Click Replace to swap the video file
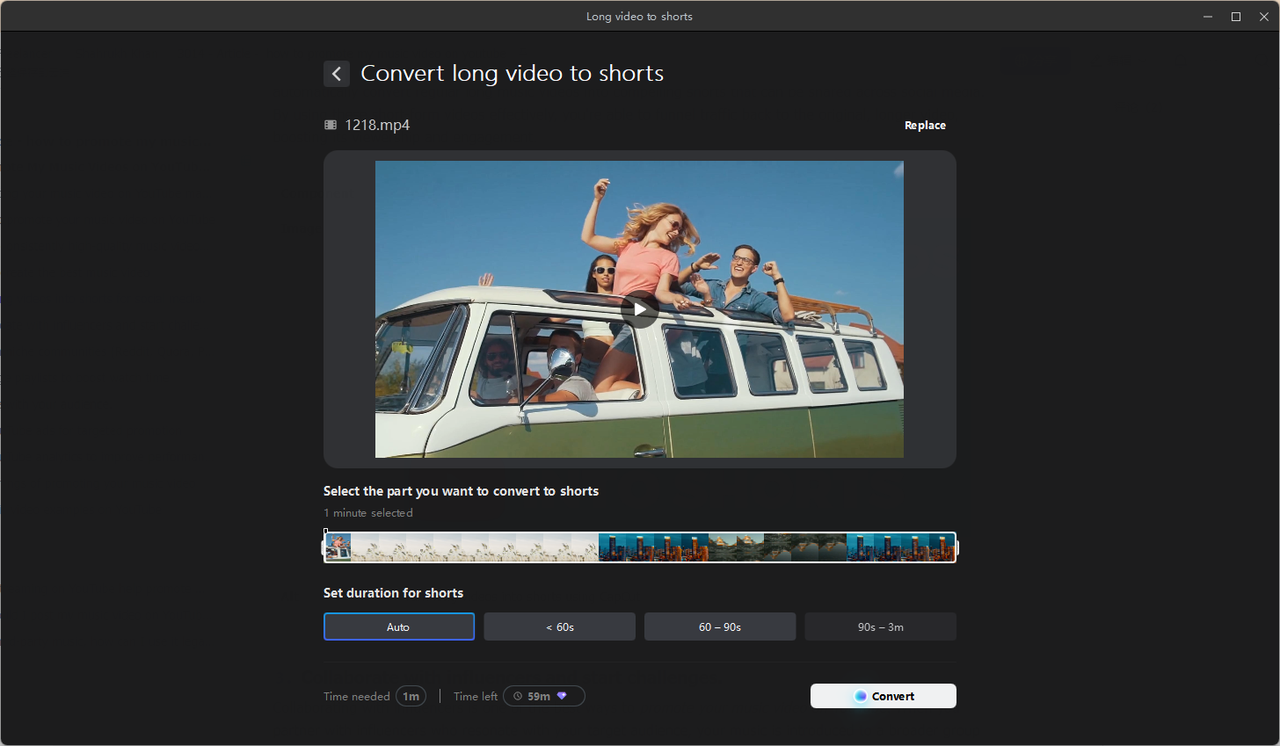This screenshot has width=1280, height=746. pyautogui.click(x=924, y=125)
